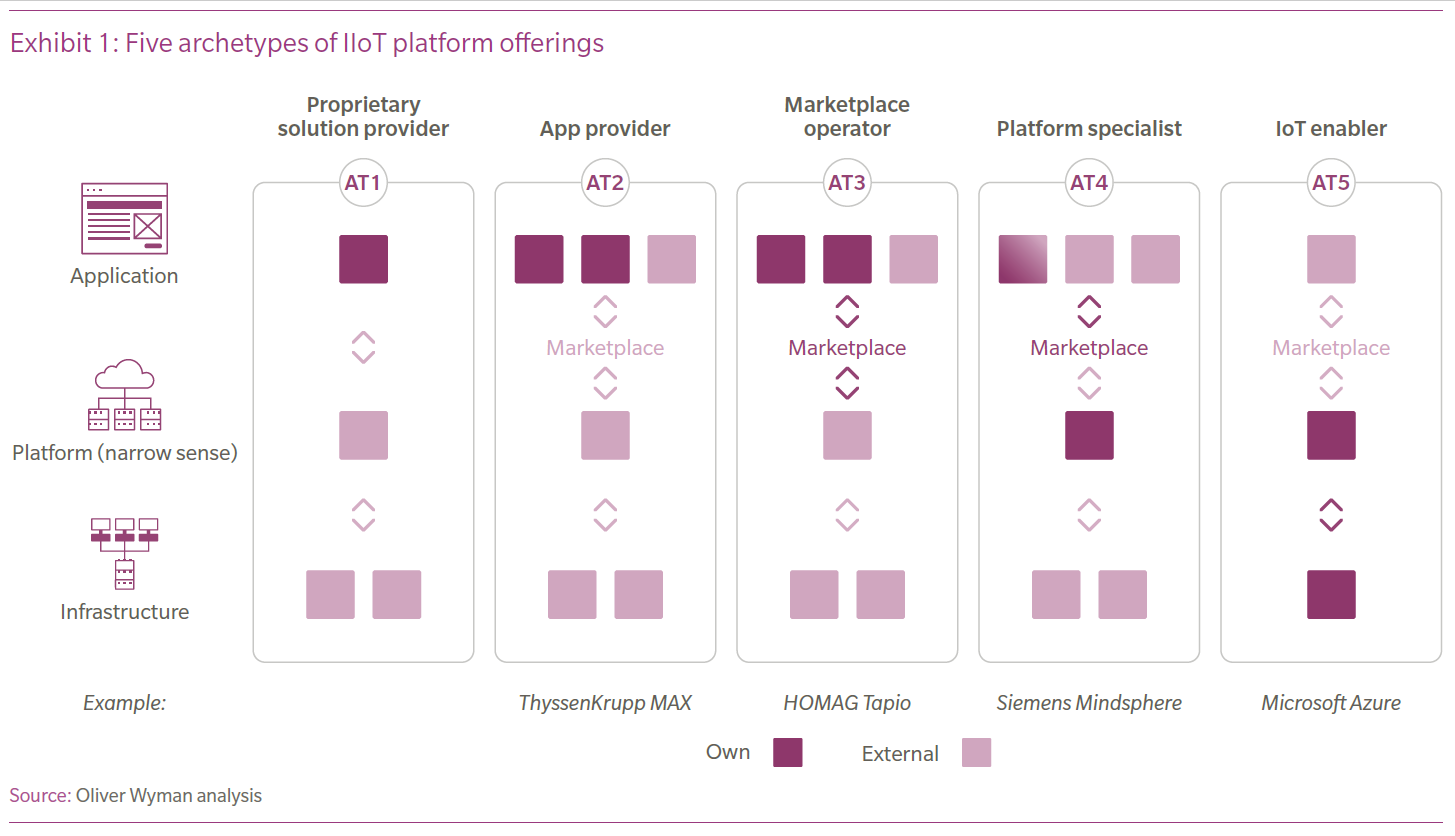Select the AT2 circle badge
1455x836 pixels.
click(x=605, y=183)
